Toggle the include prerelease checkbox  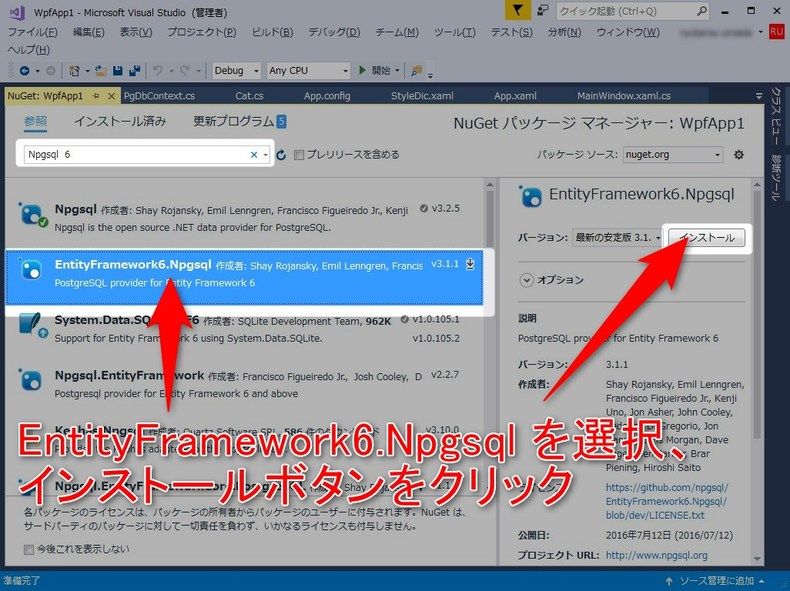pos(299,155)
